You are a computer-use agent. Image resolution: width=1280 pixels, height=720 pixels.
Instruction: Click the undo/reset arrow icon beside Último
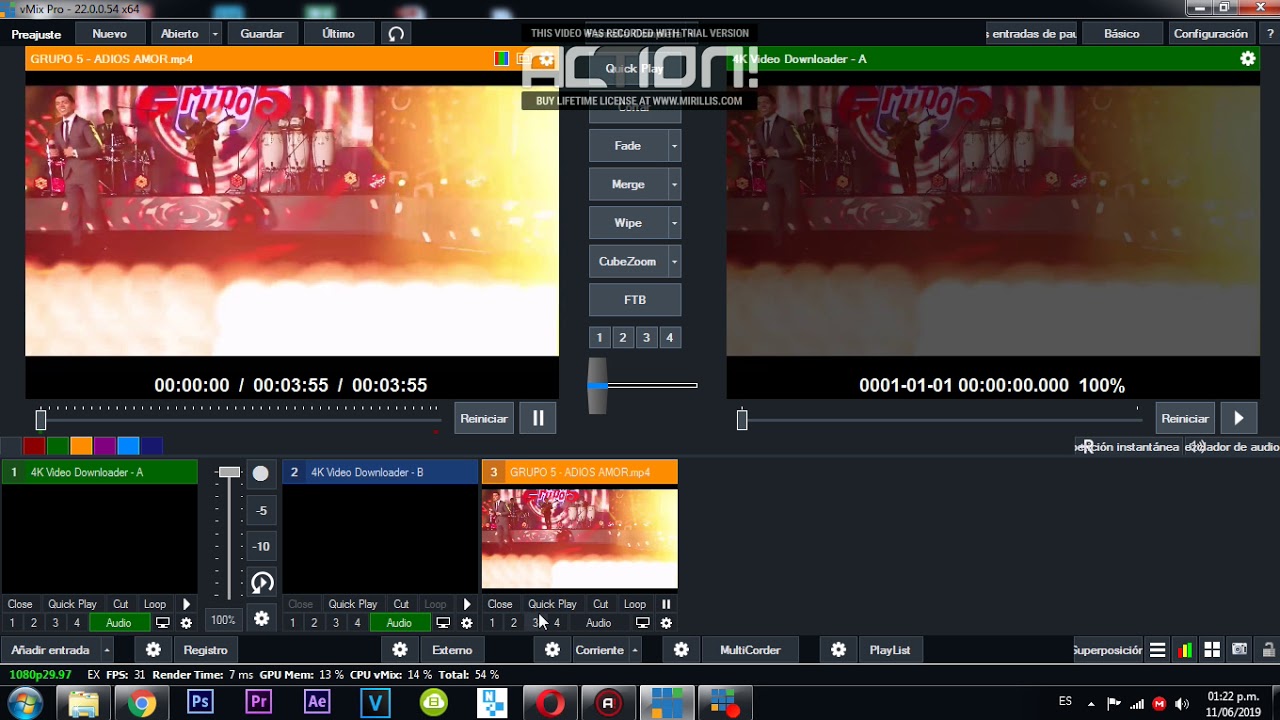pos(396,34)
